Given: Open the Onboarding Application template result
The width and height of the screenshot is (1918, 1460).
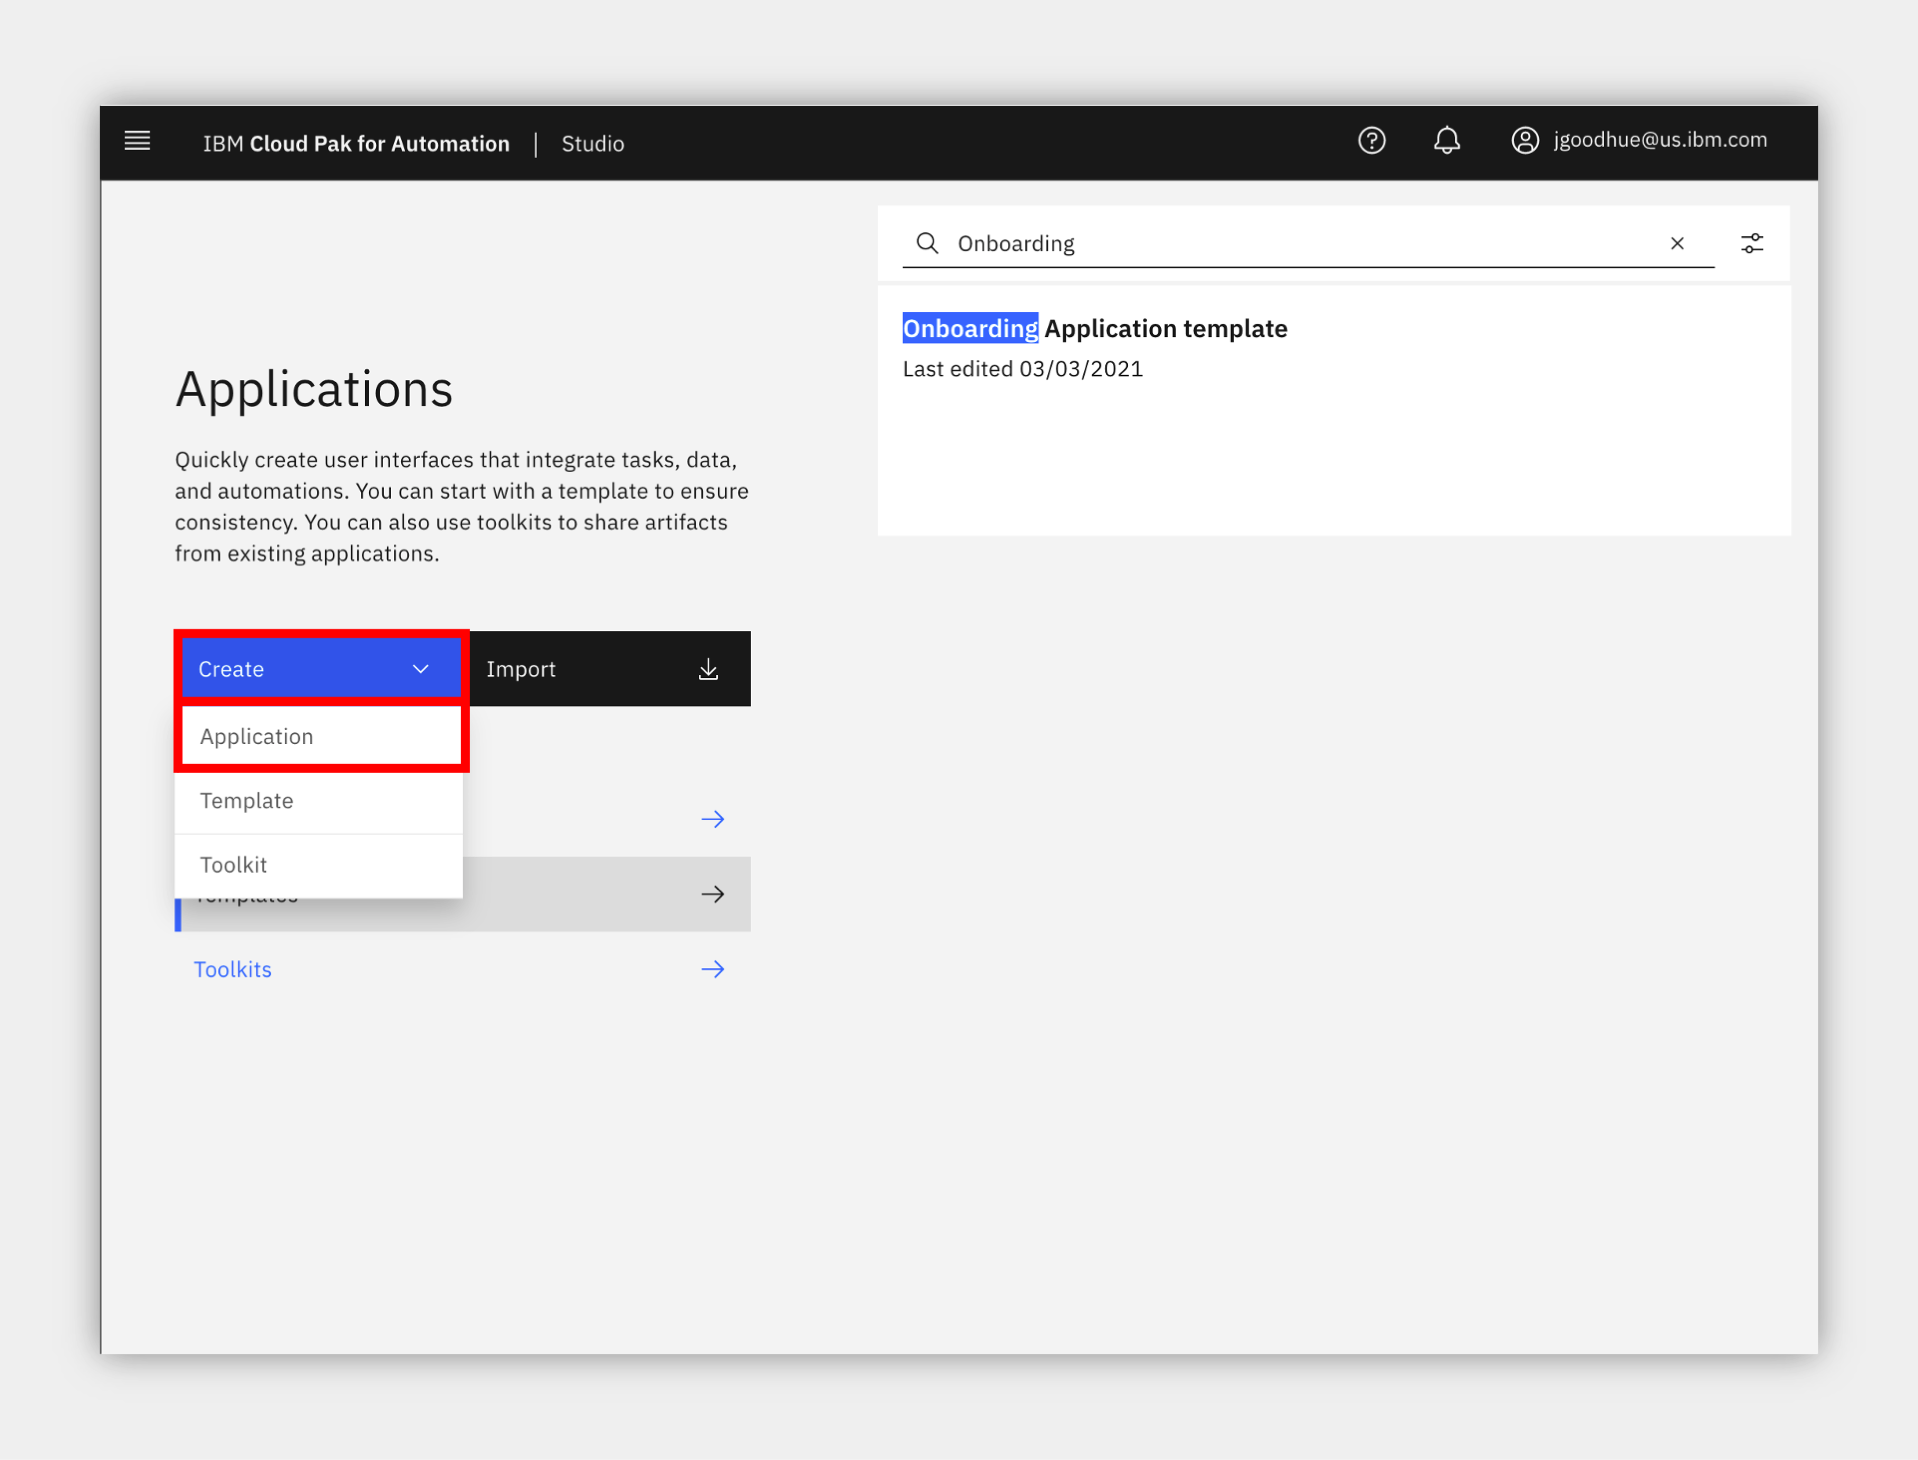Looking at the screenshot, I should pyautogui.click(x=1095, y=328).
